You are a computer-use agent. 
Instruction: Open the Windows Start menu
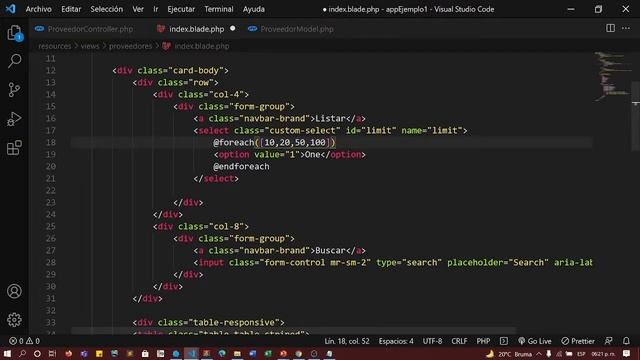(7, 353)
